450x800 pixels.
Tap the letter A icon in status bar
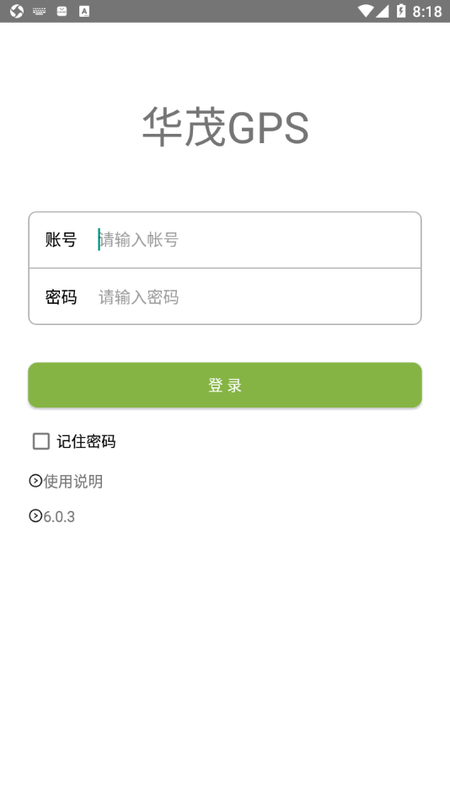[x=84, y=11]
